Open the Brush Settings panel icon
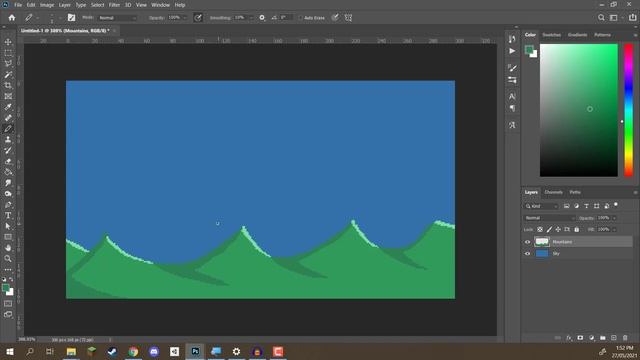Image resolution: width=640 pixels, height=360 pixels. [512, 80]
